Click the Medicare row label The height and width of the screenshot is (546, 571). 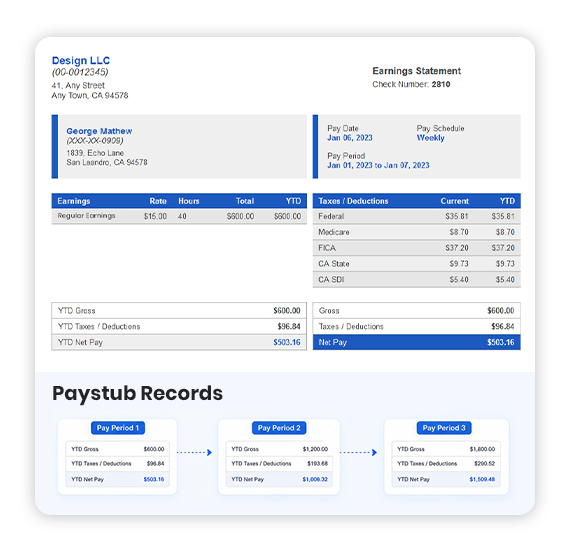click(x=334, y=232)
